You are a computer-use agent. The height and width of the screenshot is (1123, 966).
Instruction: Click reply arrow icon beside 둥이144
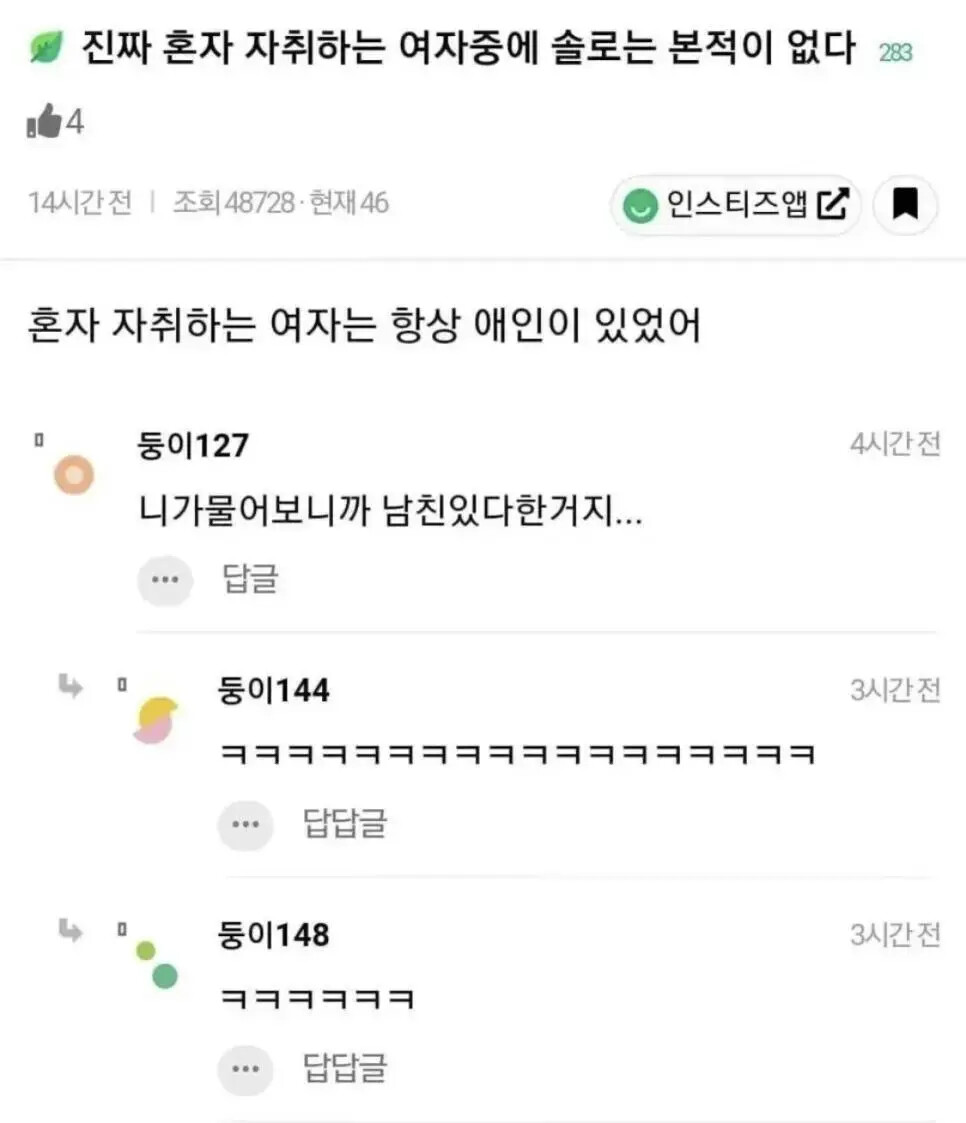coord(71,686)
